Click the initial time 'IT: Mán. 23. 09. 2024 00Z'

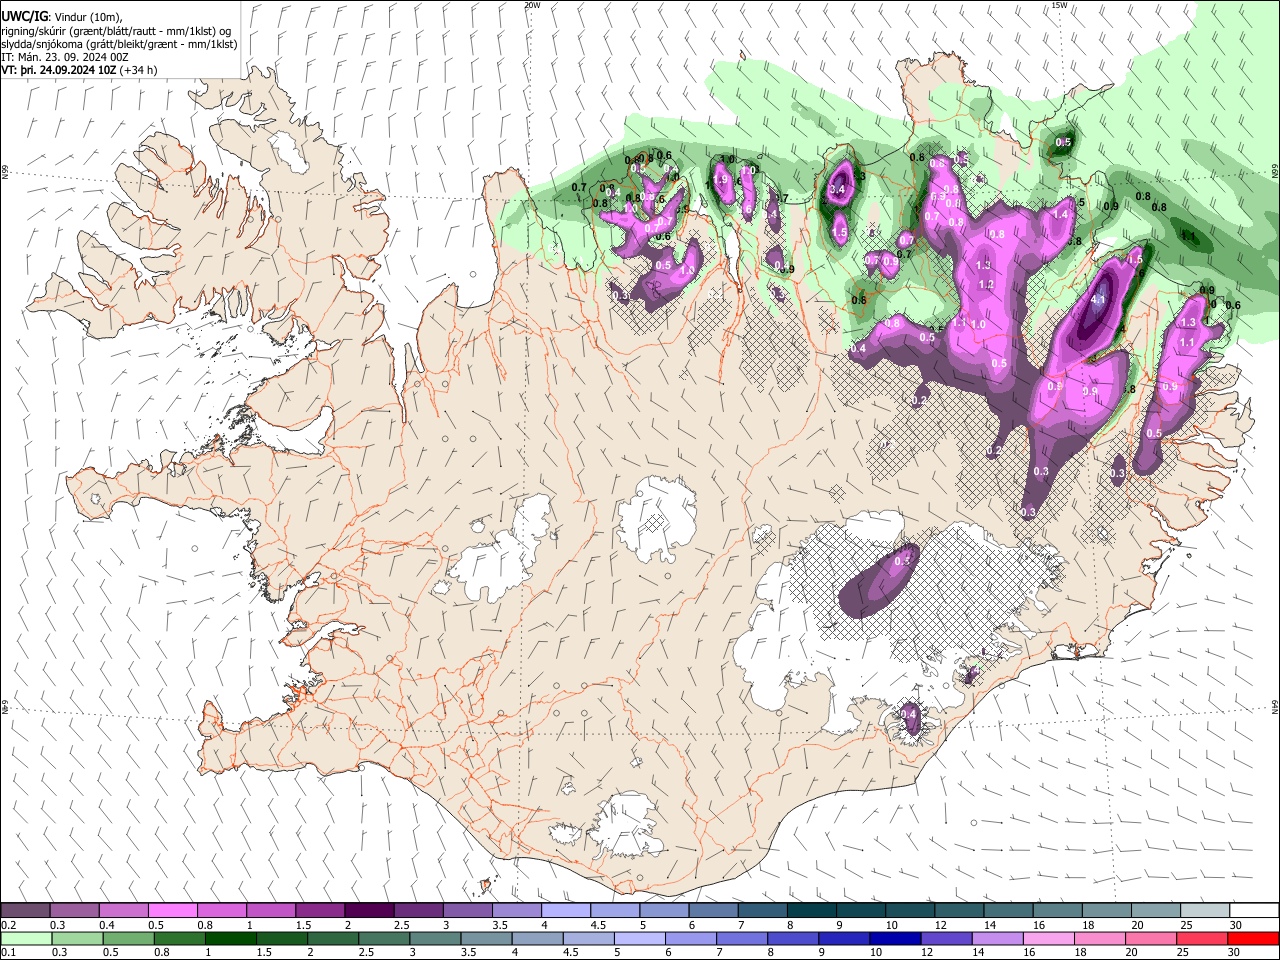click(x=64, y=58)
